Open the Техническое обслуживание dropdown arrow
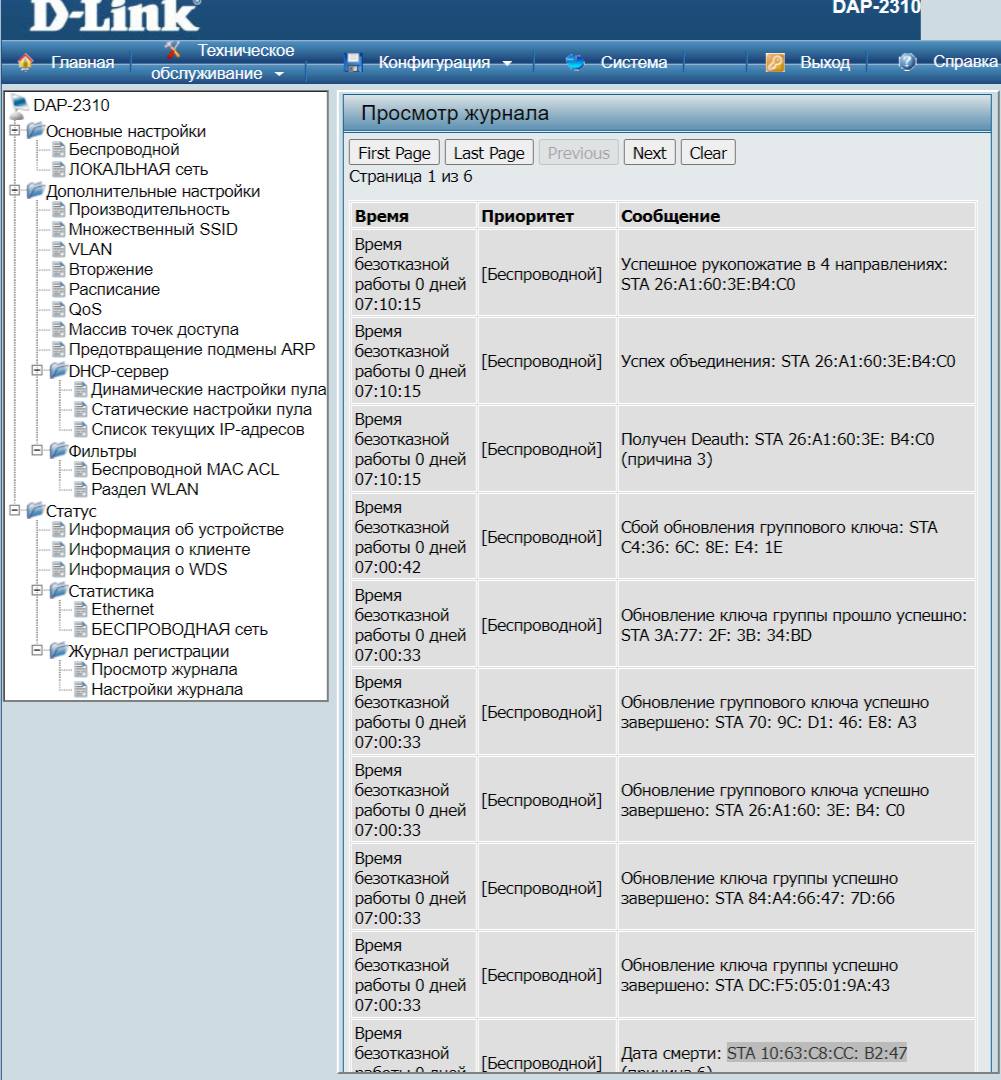1001x1080 pixels. click(279, 74)
